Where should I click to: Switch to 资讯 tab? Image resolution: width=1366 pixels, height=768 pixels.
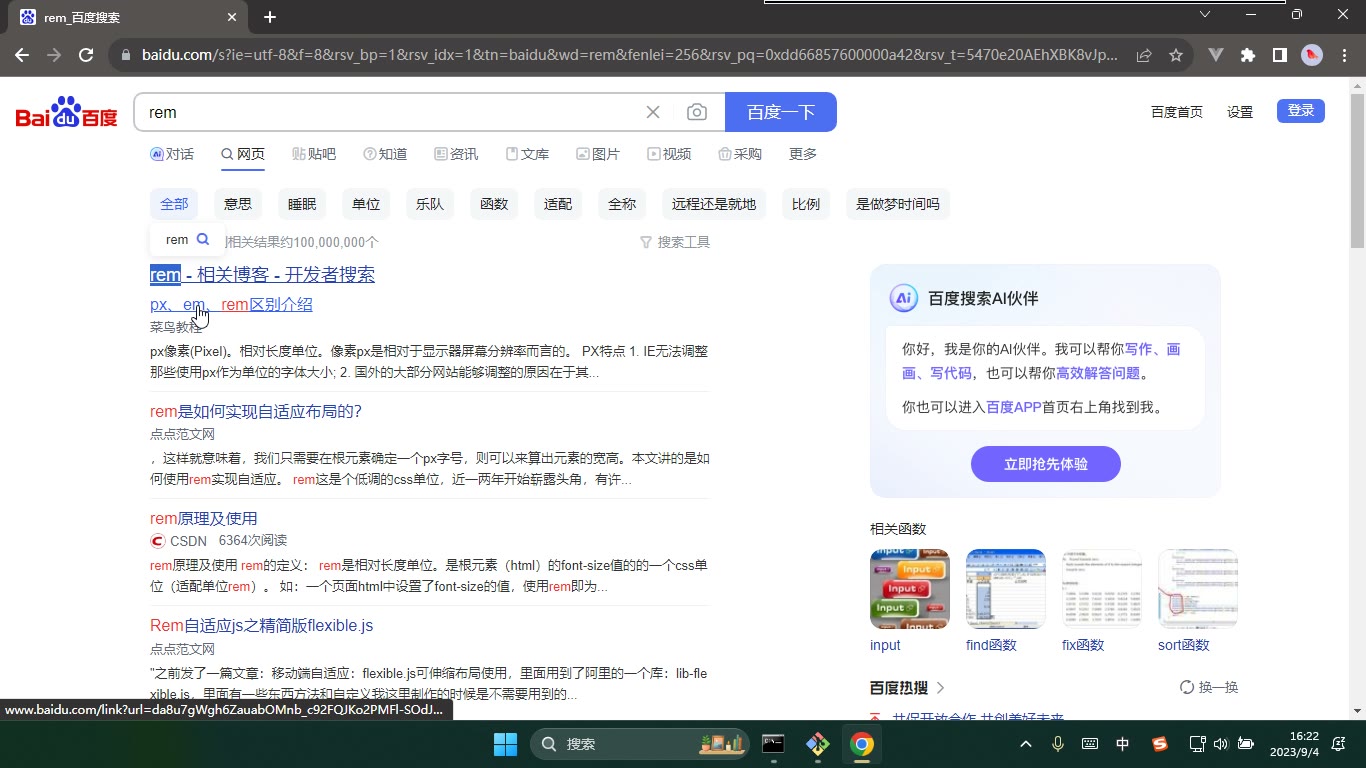[456, 154]
